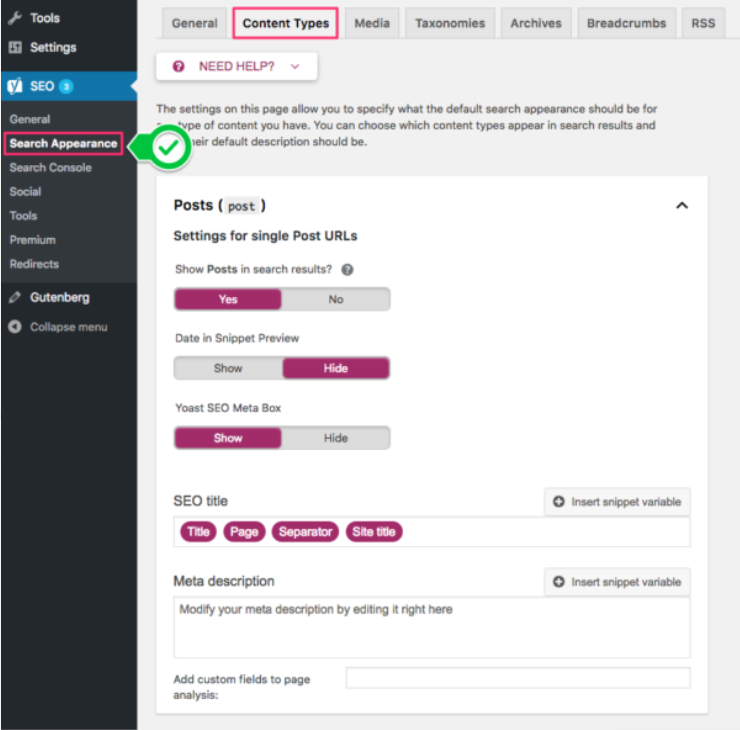Click the Settings sliders icon

tap(15, 47)
